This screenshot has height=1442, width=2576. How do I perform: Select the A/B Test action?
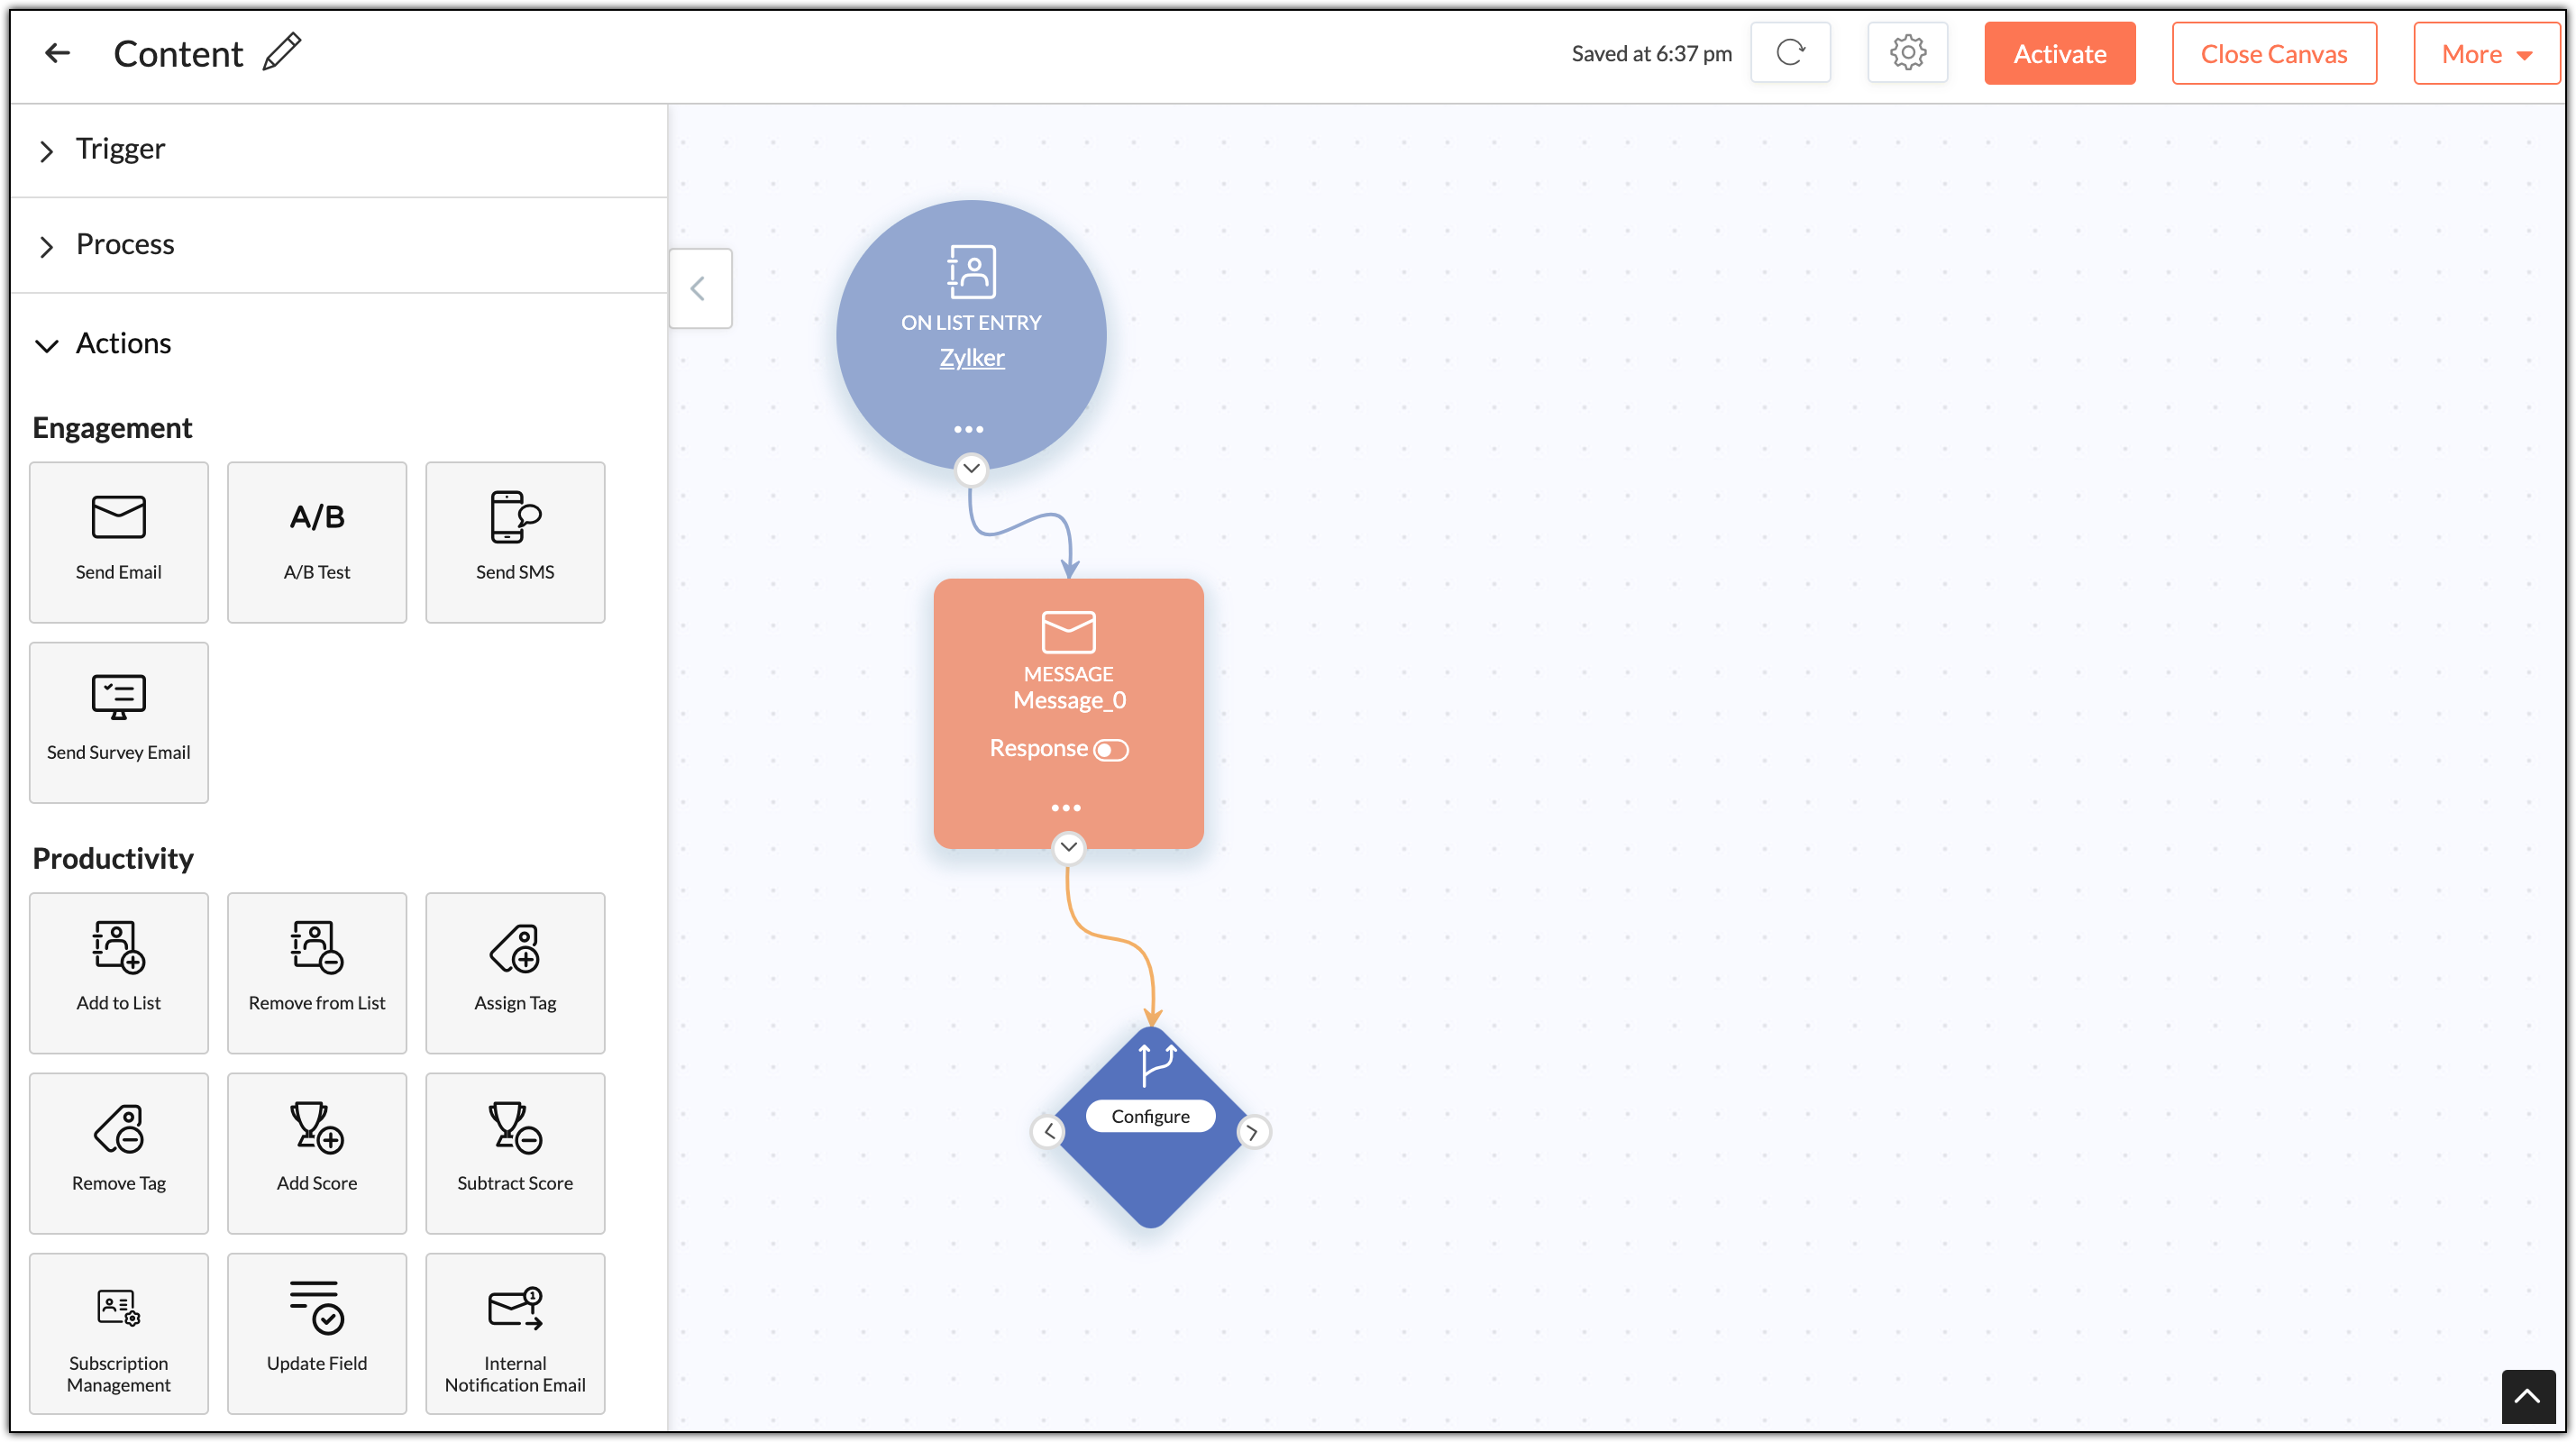pyautogui.click(x=317, y=542)
